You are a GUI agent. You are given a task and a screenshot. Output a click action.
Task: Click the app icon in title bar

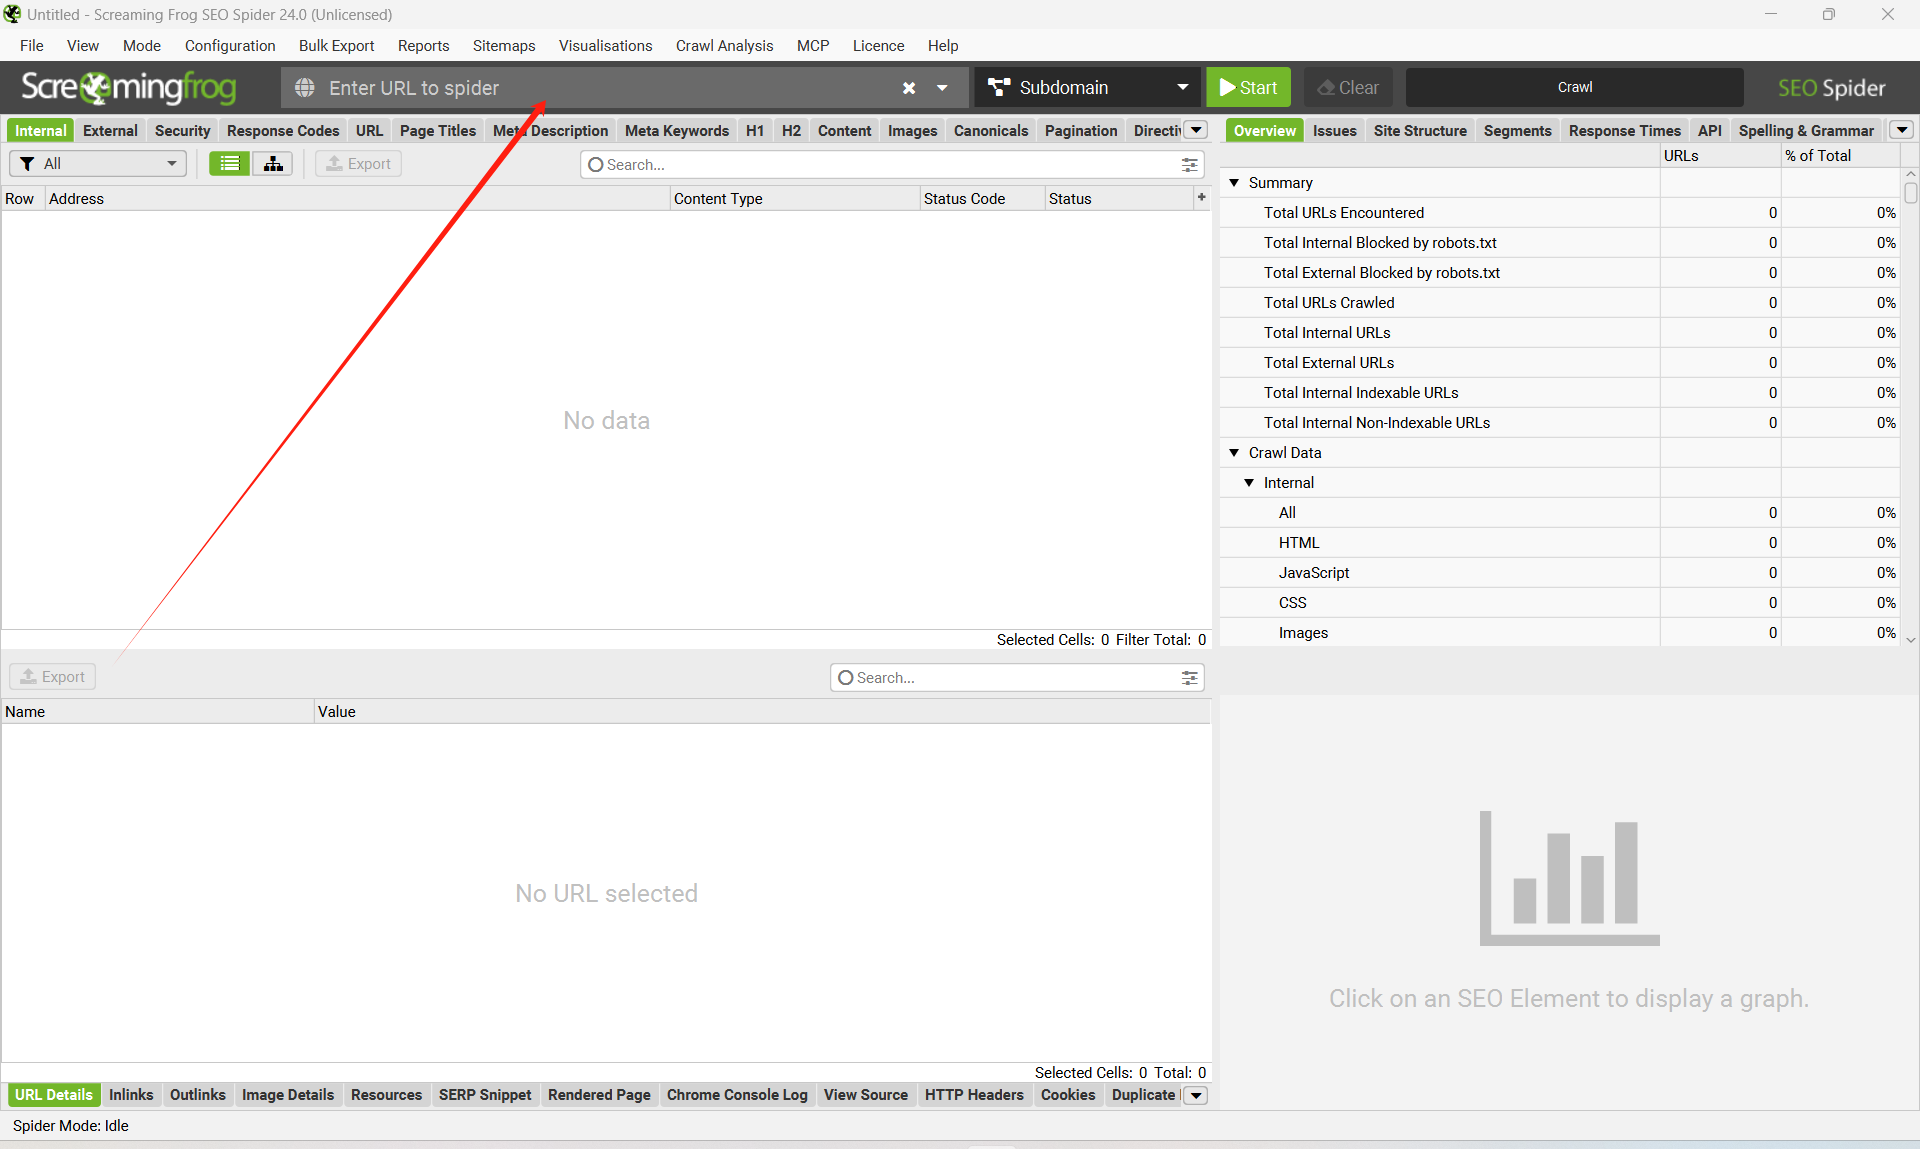(x=12, y=14)
